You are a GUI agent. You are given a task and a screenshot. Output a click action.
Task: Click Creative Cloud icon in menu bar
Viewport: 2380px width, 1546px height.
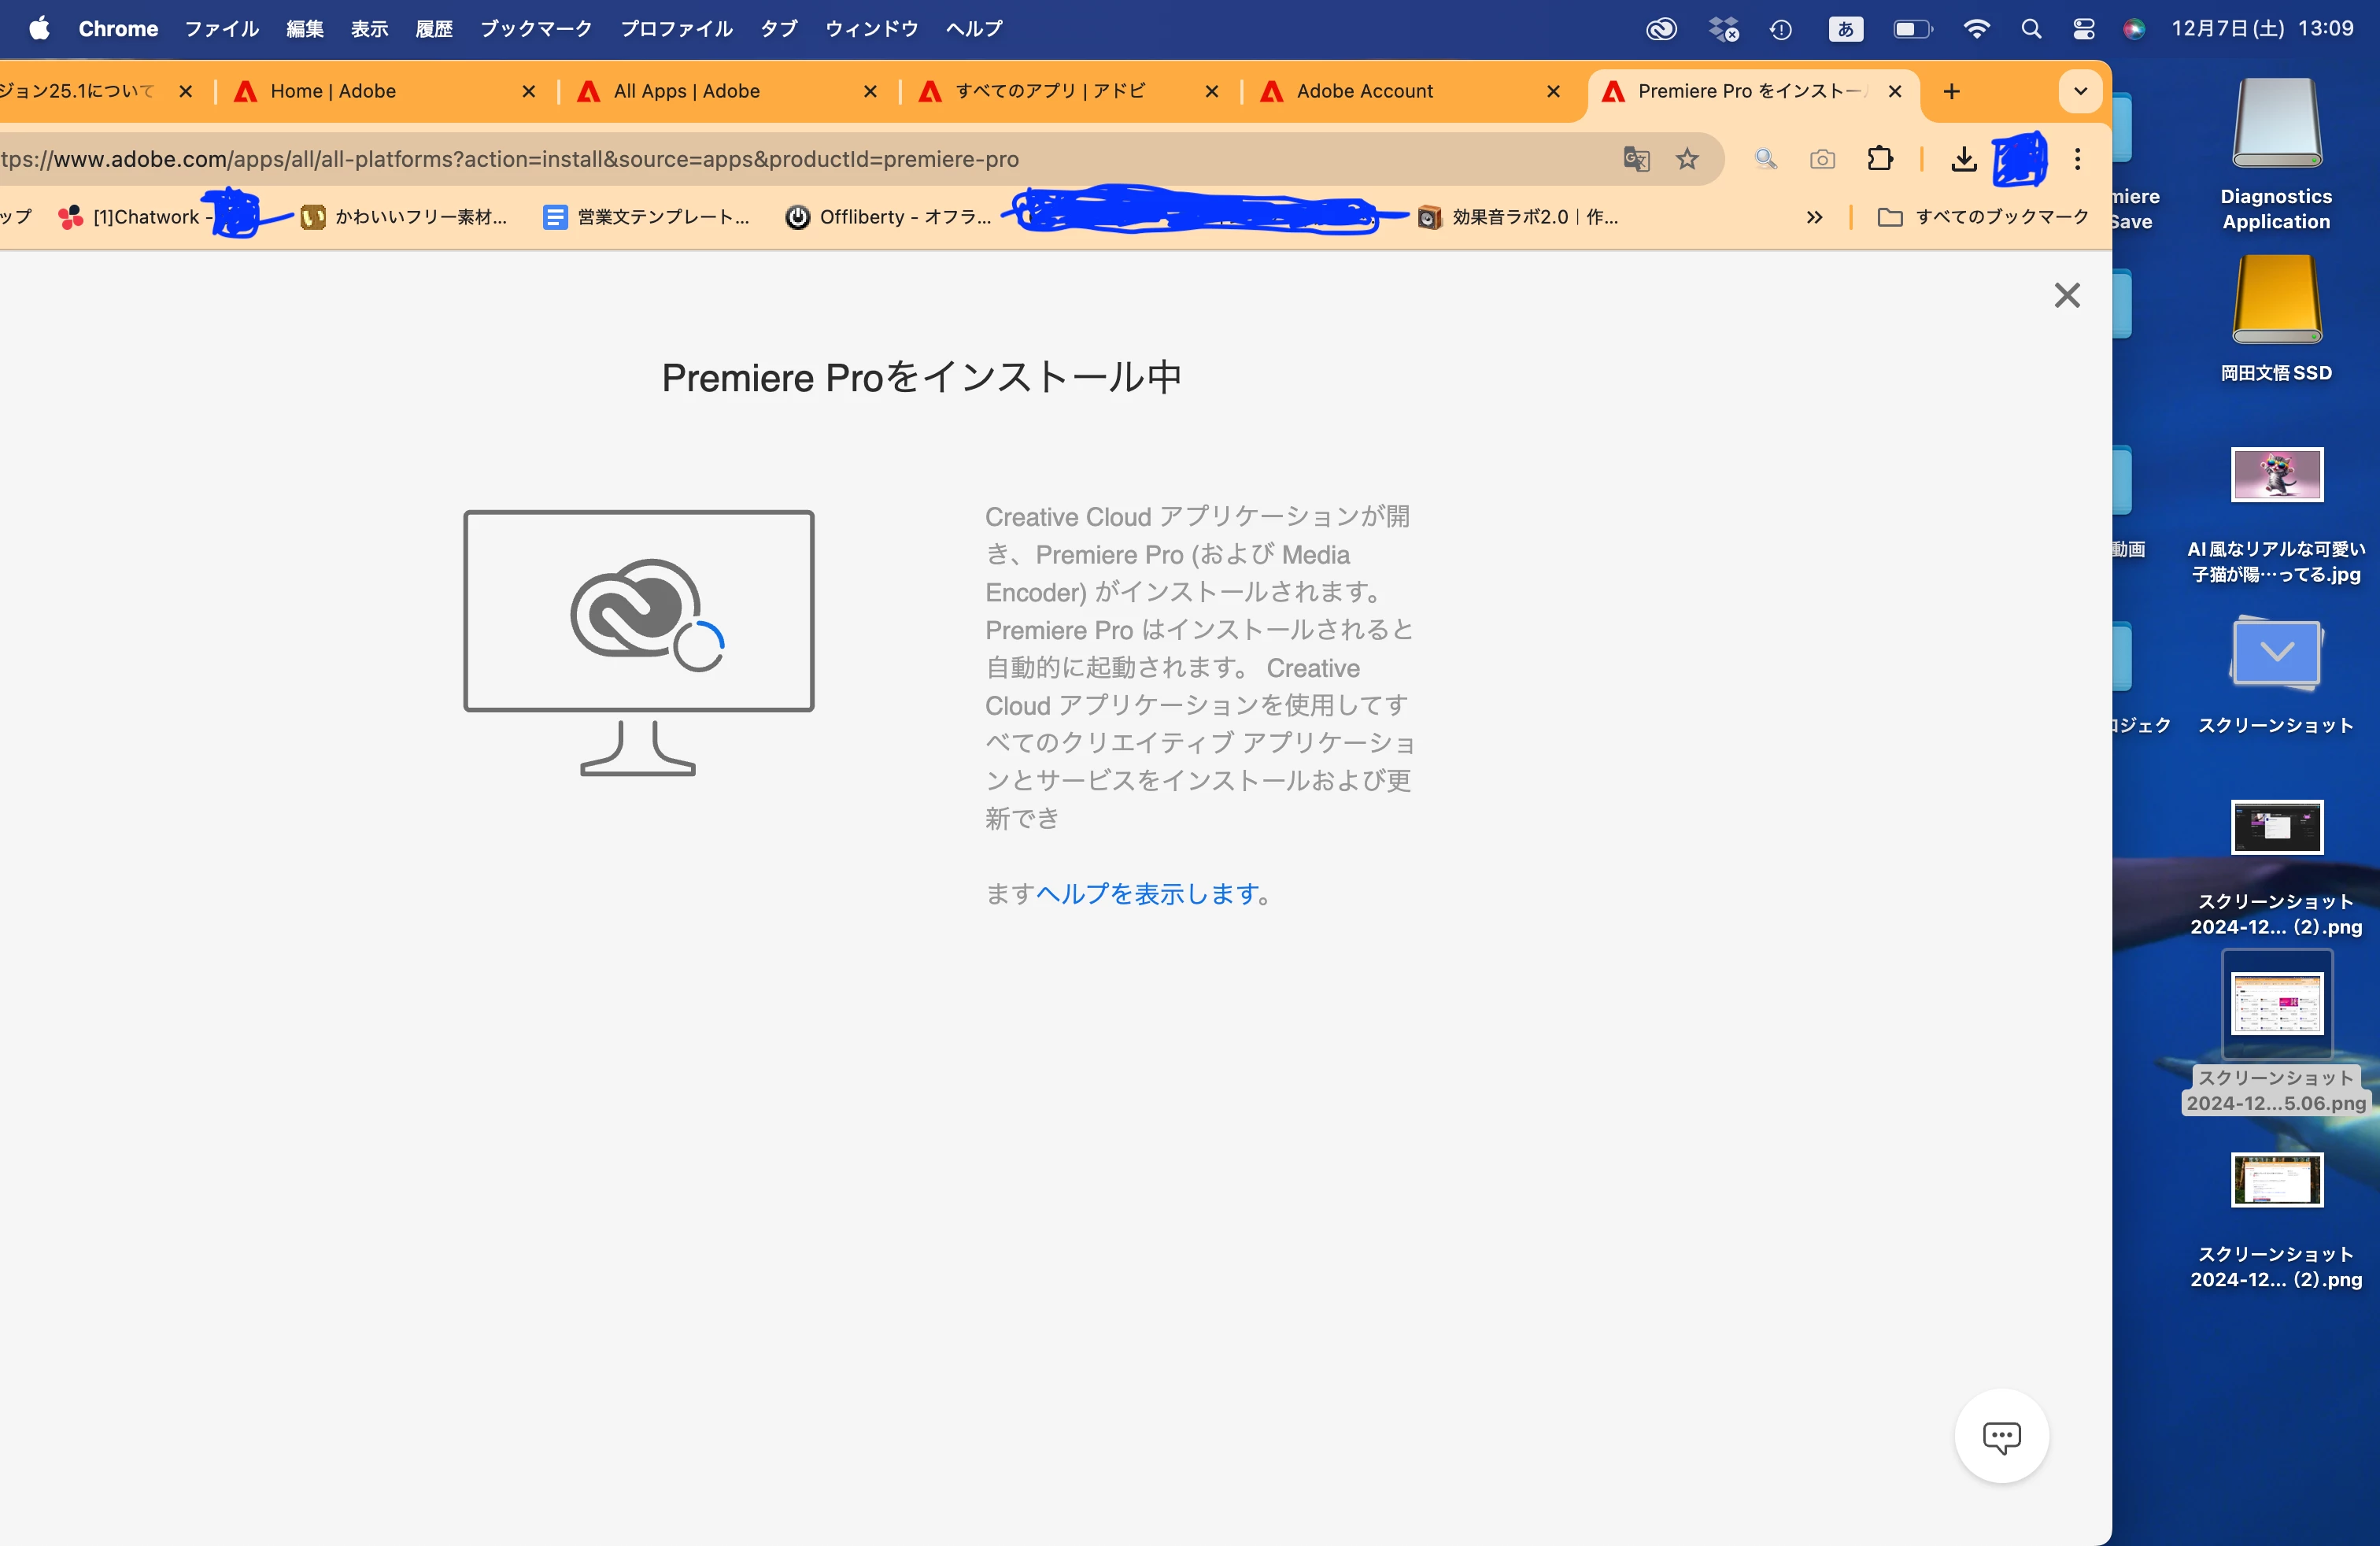pyautogui.click(x=1661, y=29)
